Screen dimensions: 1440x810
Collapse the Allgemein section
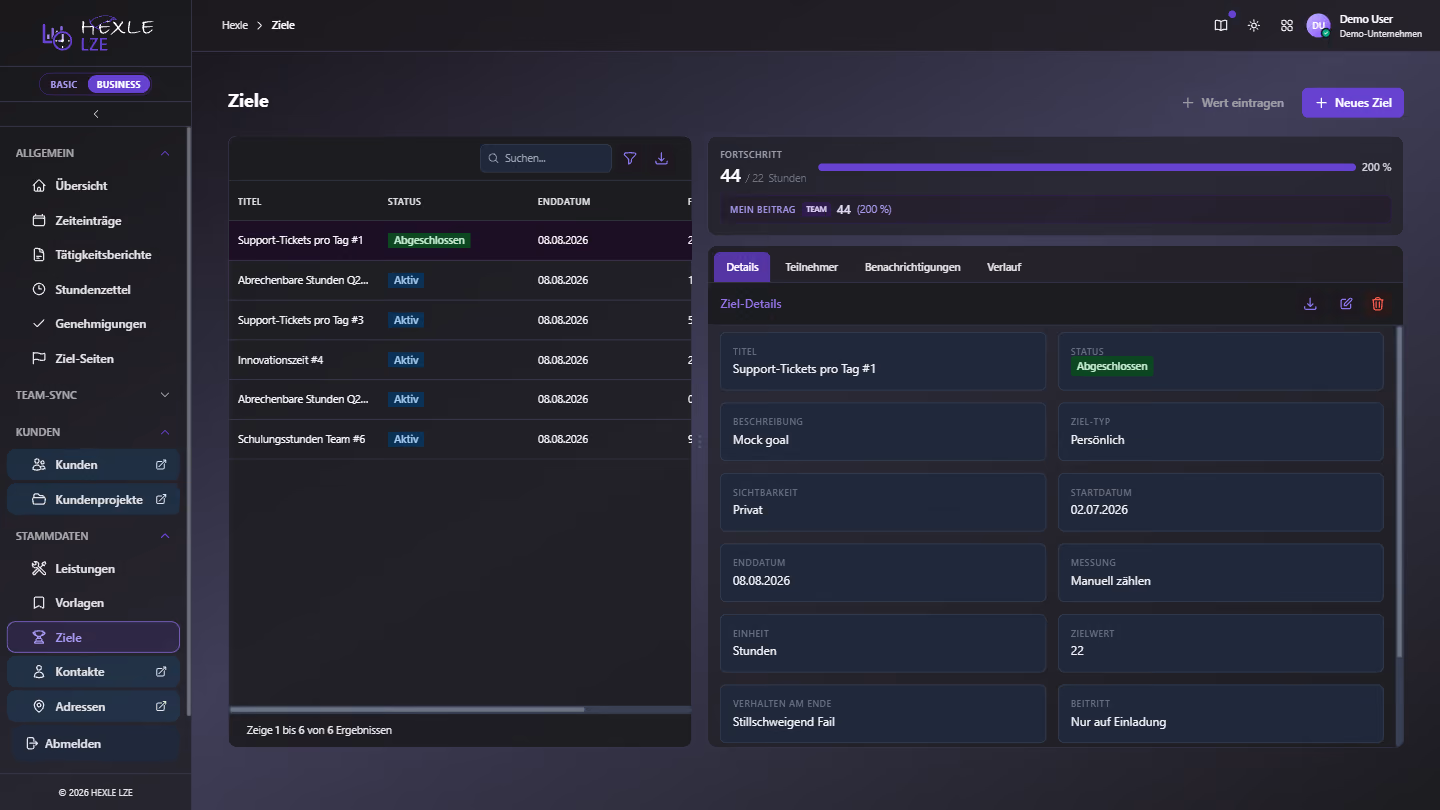(x=165, y=153)
